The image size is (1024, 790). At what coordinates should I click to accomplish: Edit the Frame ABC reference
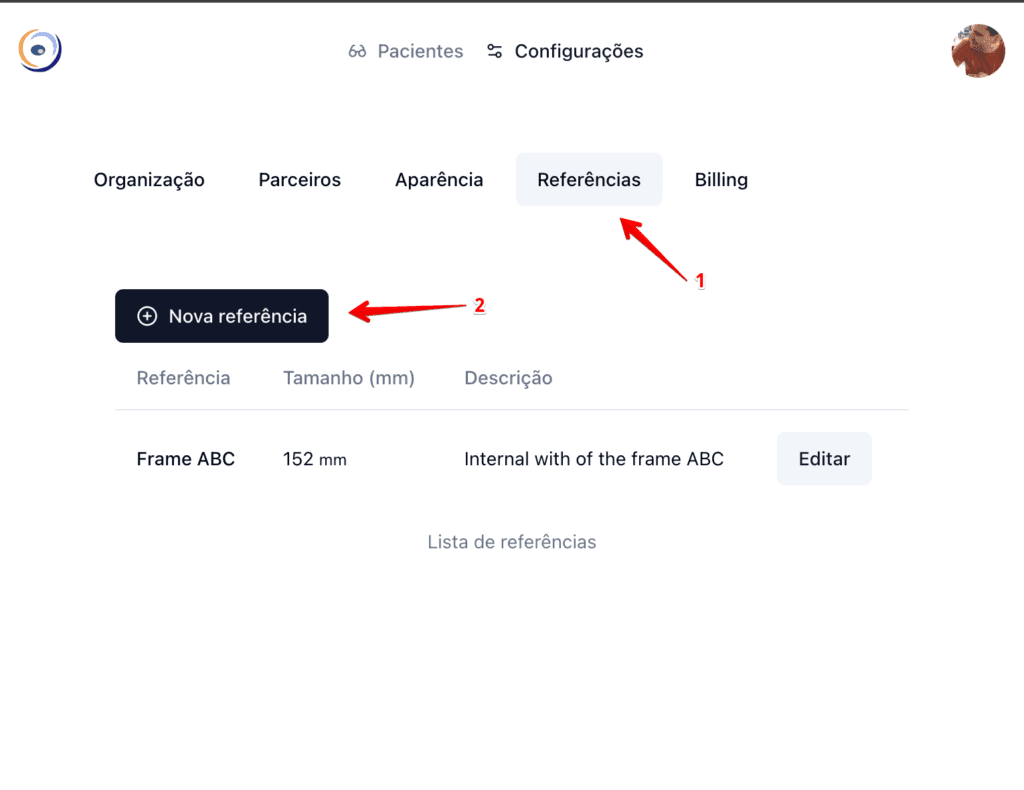tap(824, 458)
